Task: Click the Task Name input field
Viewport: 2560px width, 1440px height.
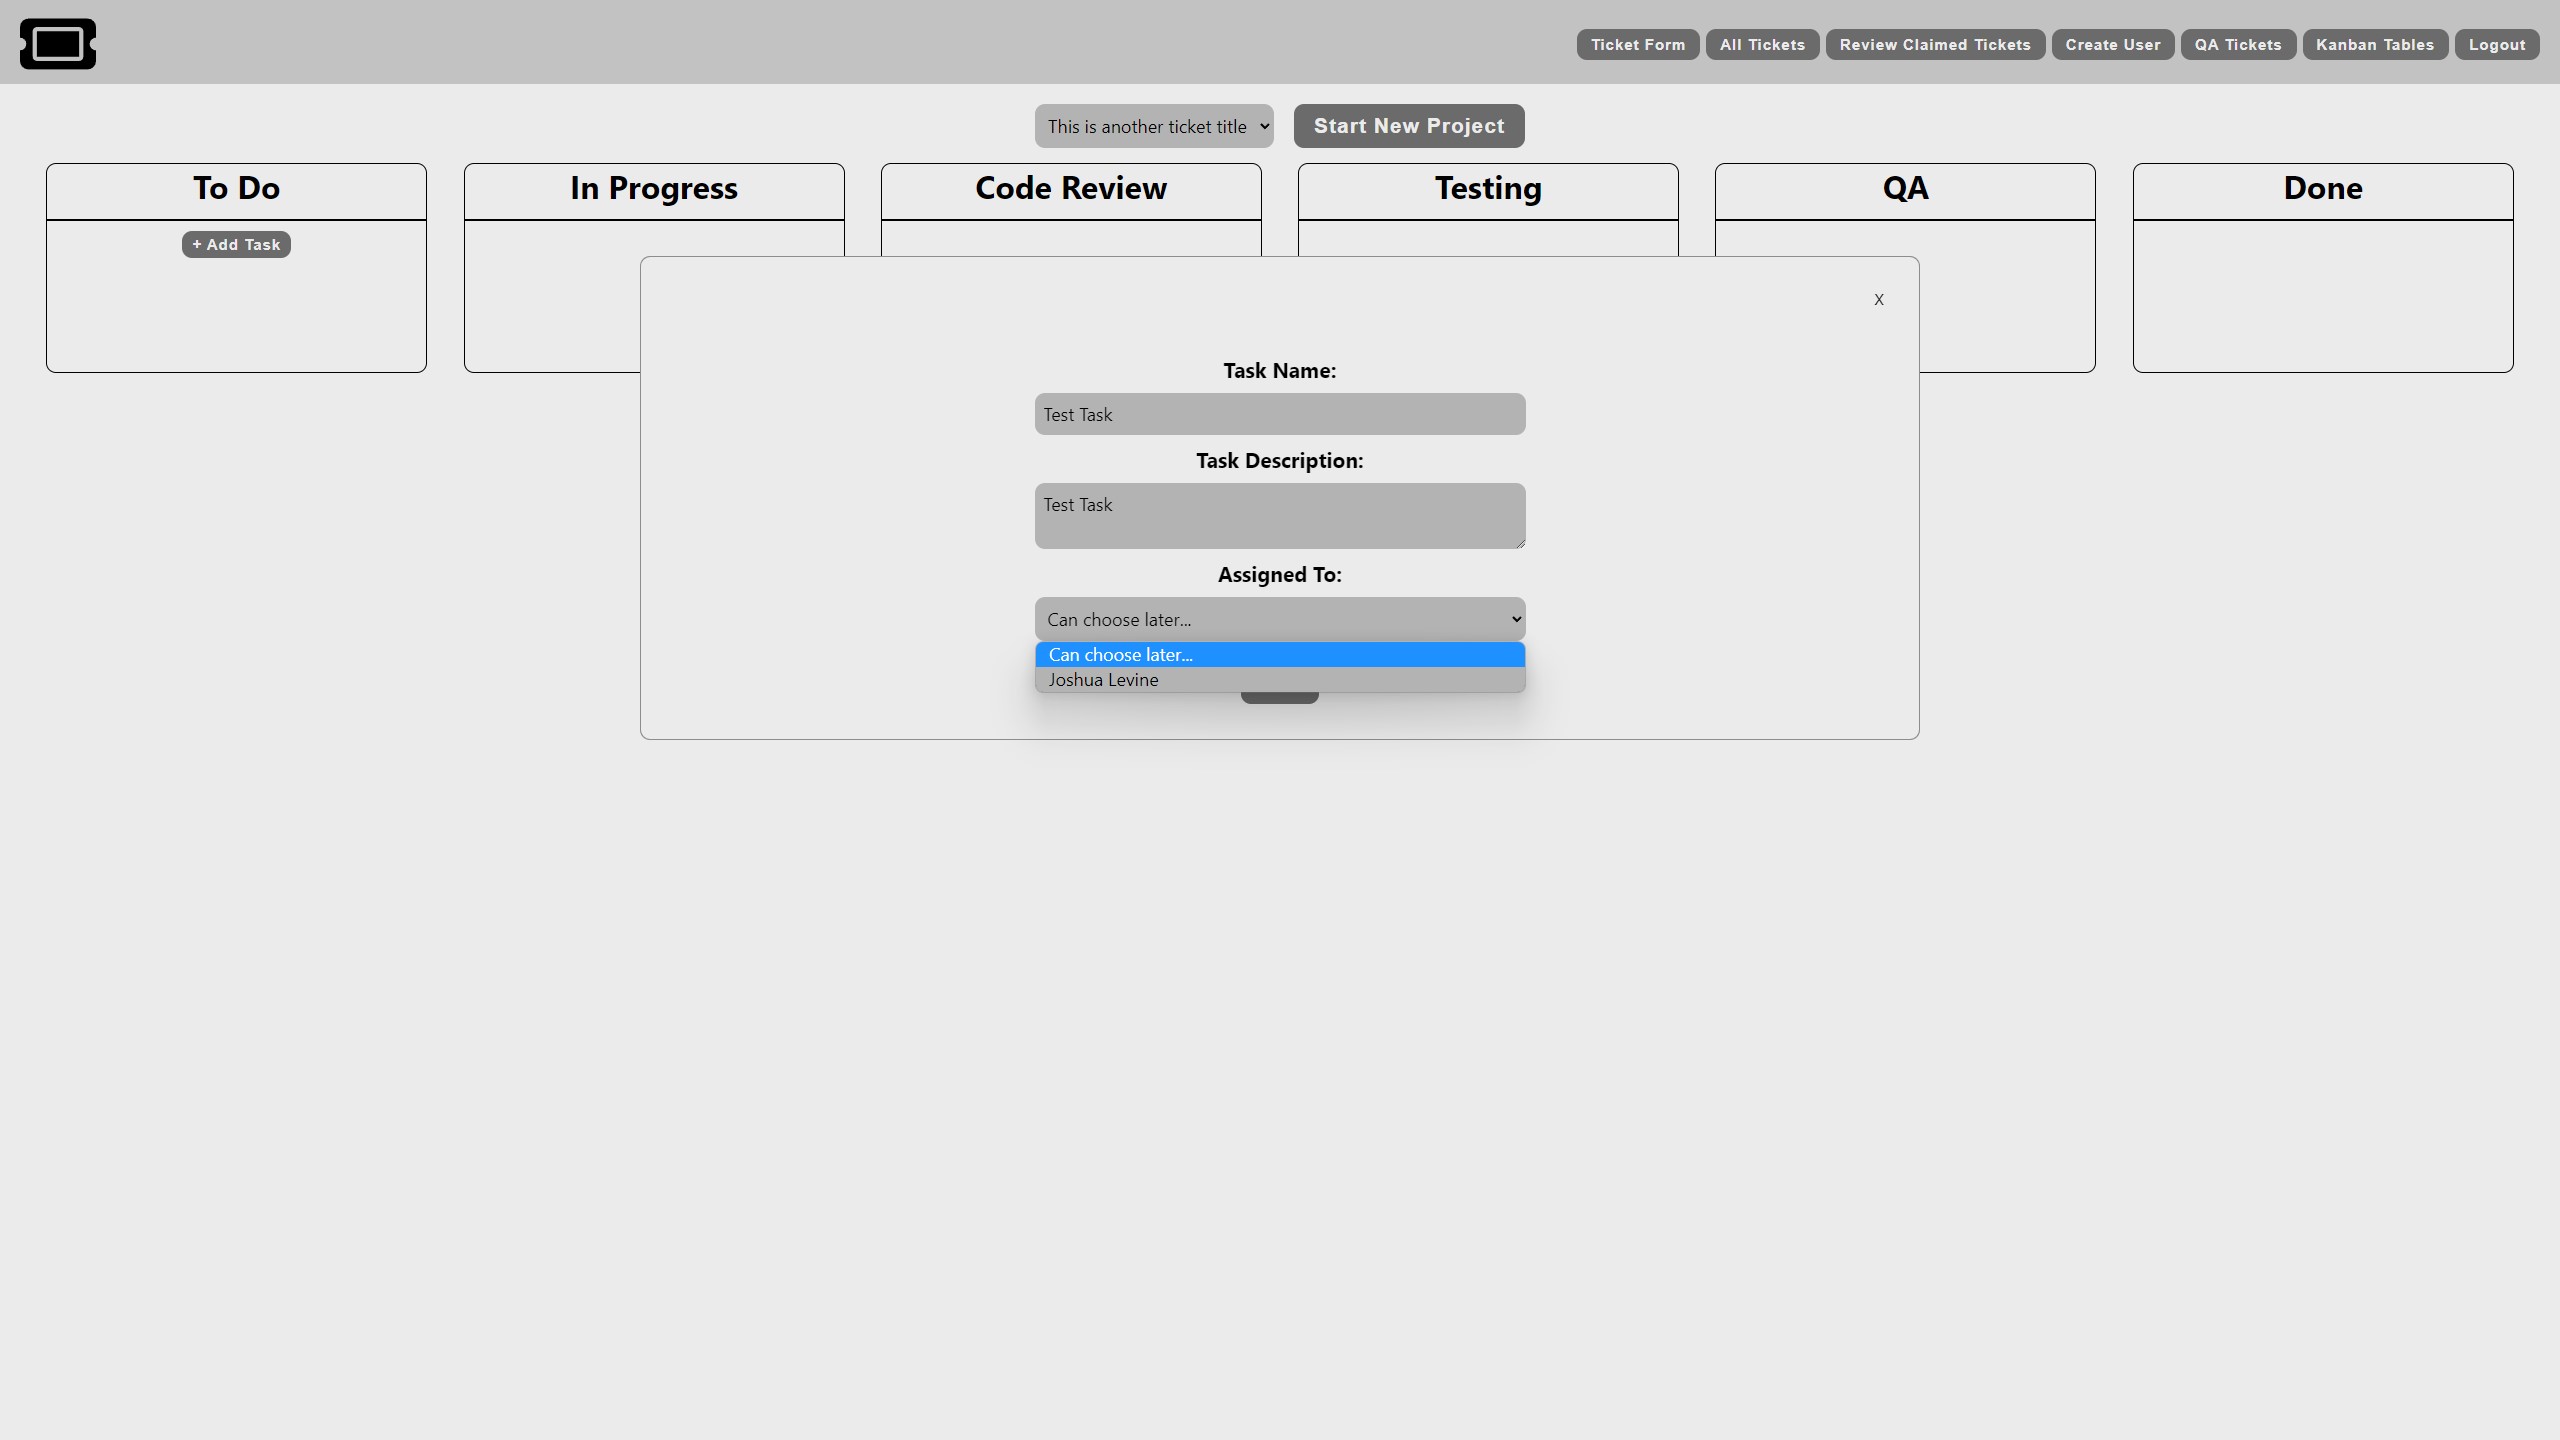Action: (1280, 413)
